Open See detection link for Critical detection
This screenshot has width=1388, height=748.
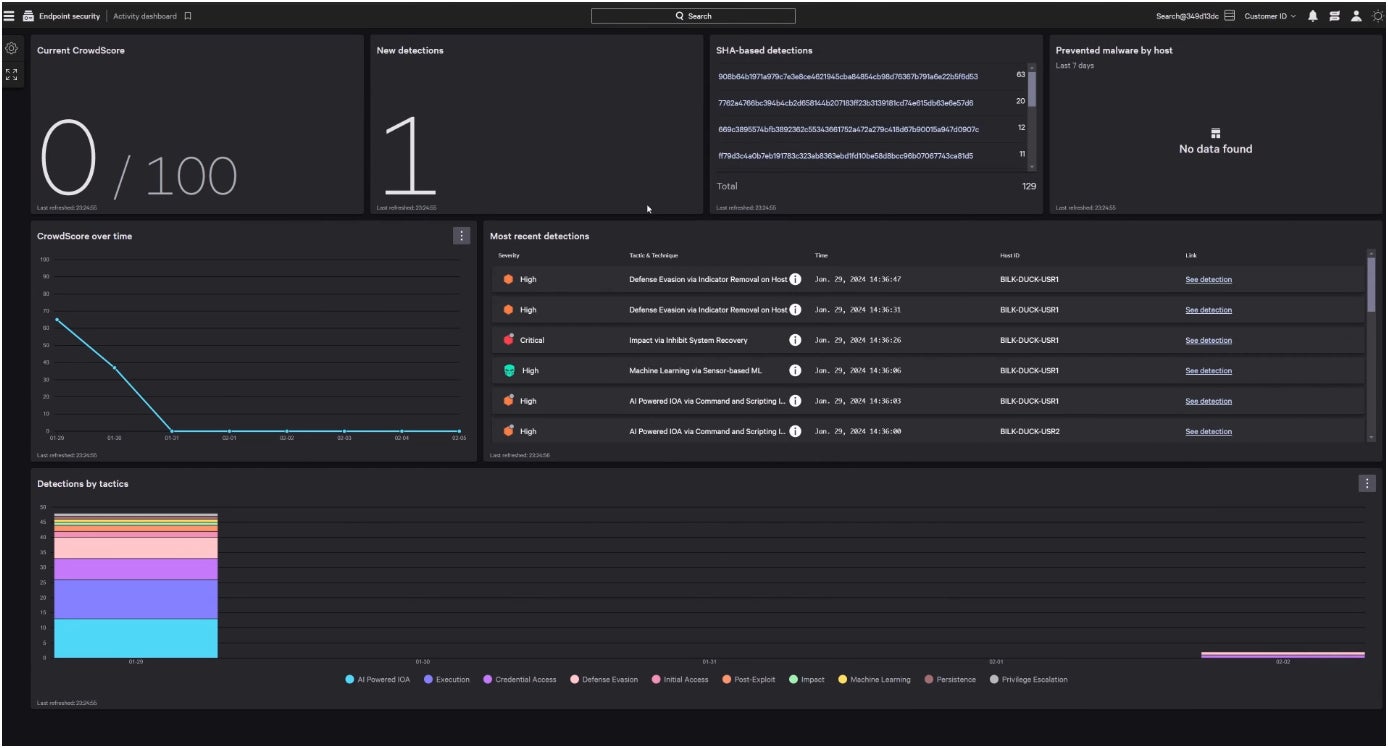tap(1208, 341)
